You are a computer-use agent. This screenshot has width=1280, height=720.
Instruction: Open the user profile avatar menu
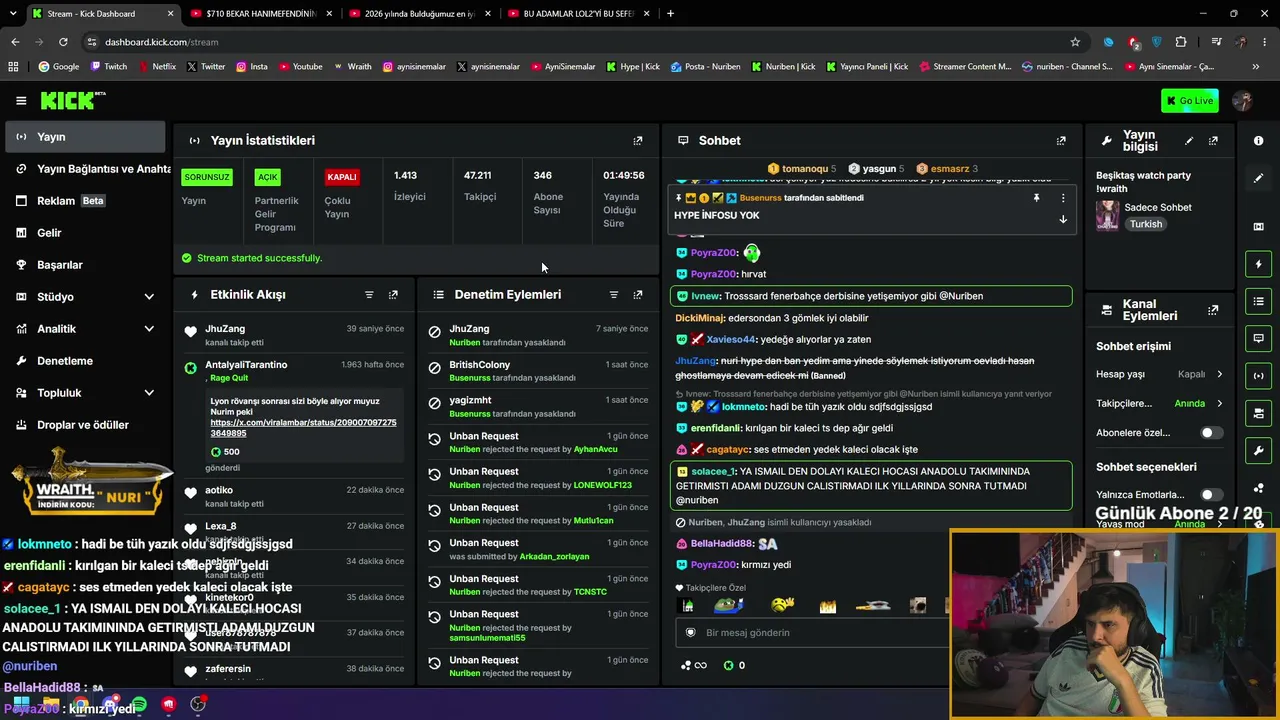coord(1243,100)
